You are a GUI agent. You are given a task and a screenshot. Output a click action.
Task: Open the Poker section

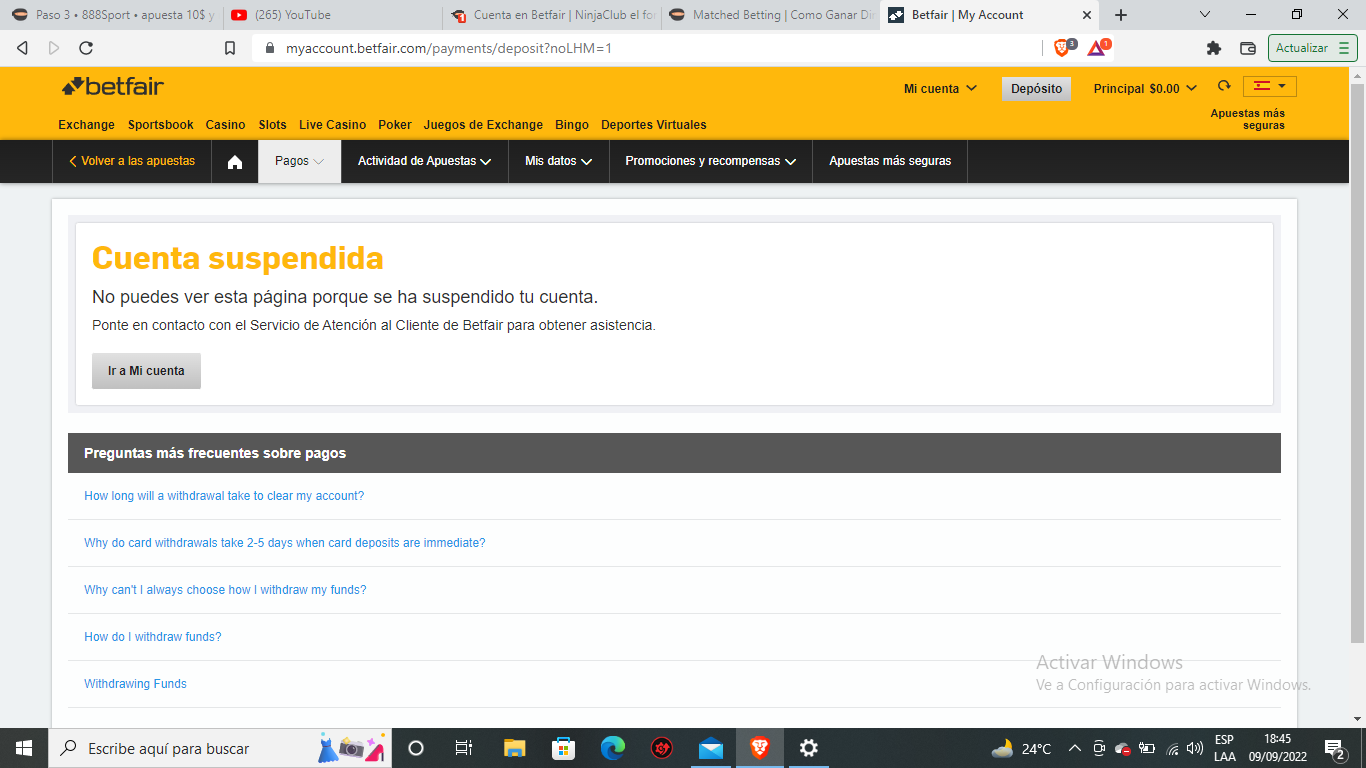(x=395, y=125)
